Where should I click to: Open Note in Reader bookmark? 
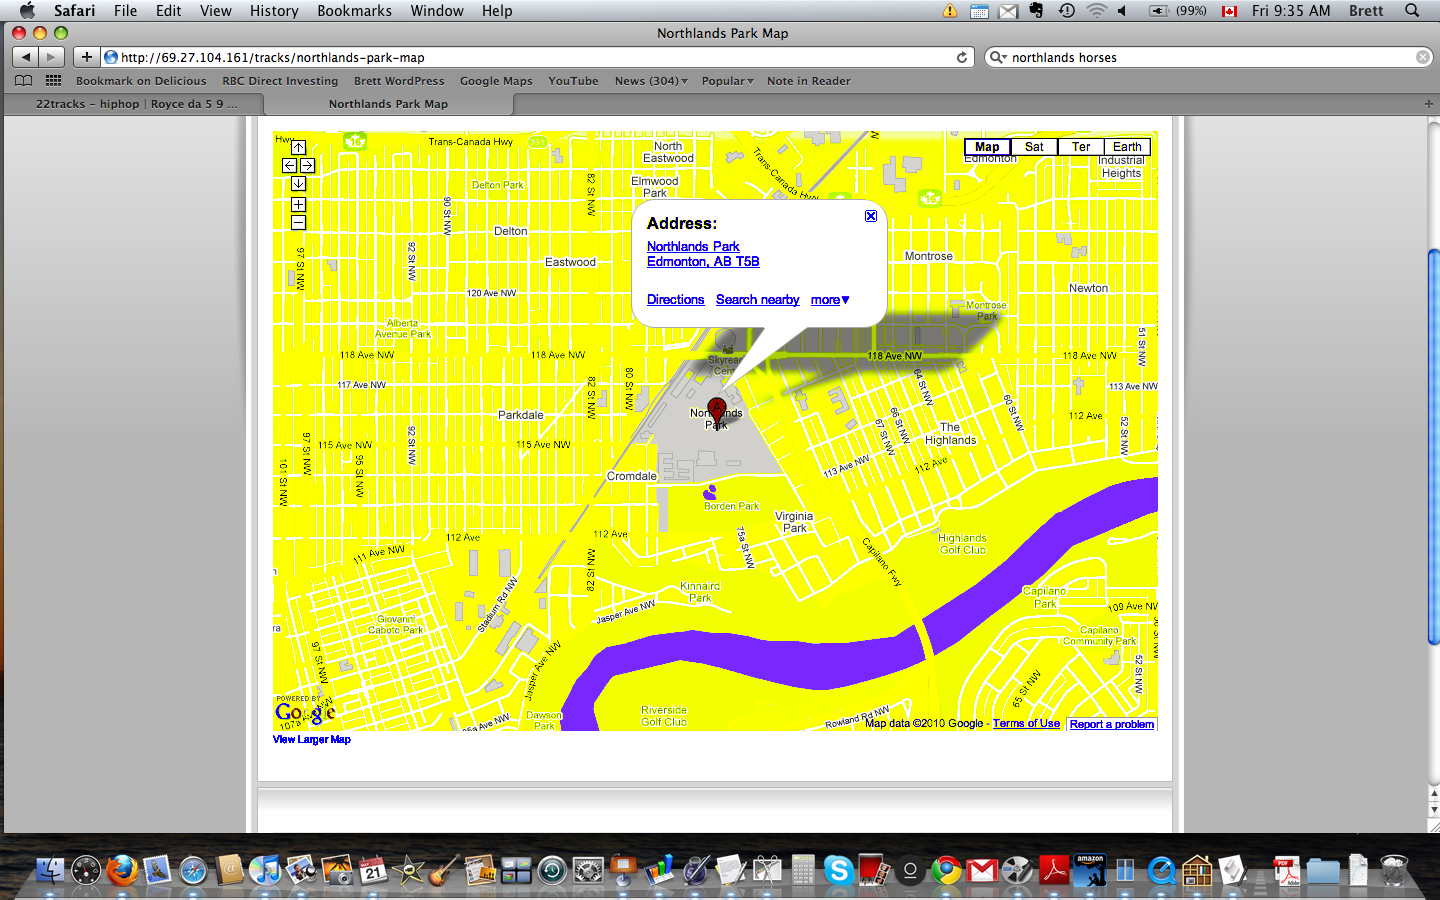[809, 81]
